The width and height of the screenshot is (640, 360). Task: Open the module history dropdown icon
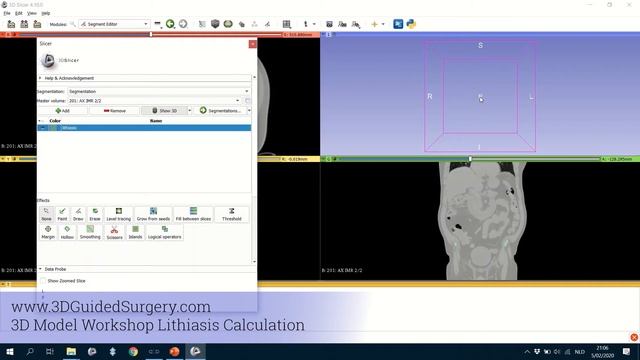point(158,24)
